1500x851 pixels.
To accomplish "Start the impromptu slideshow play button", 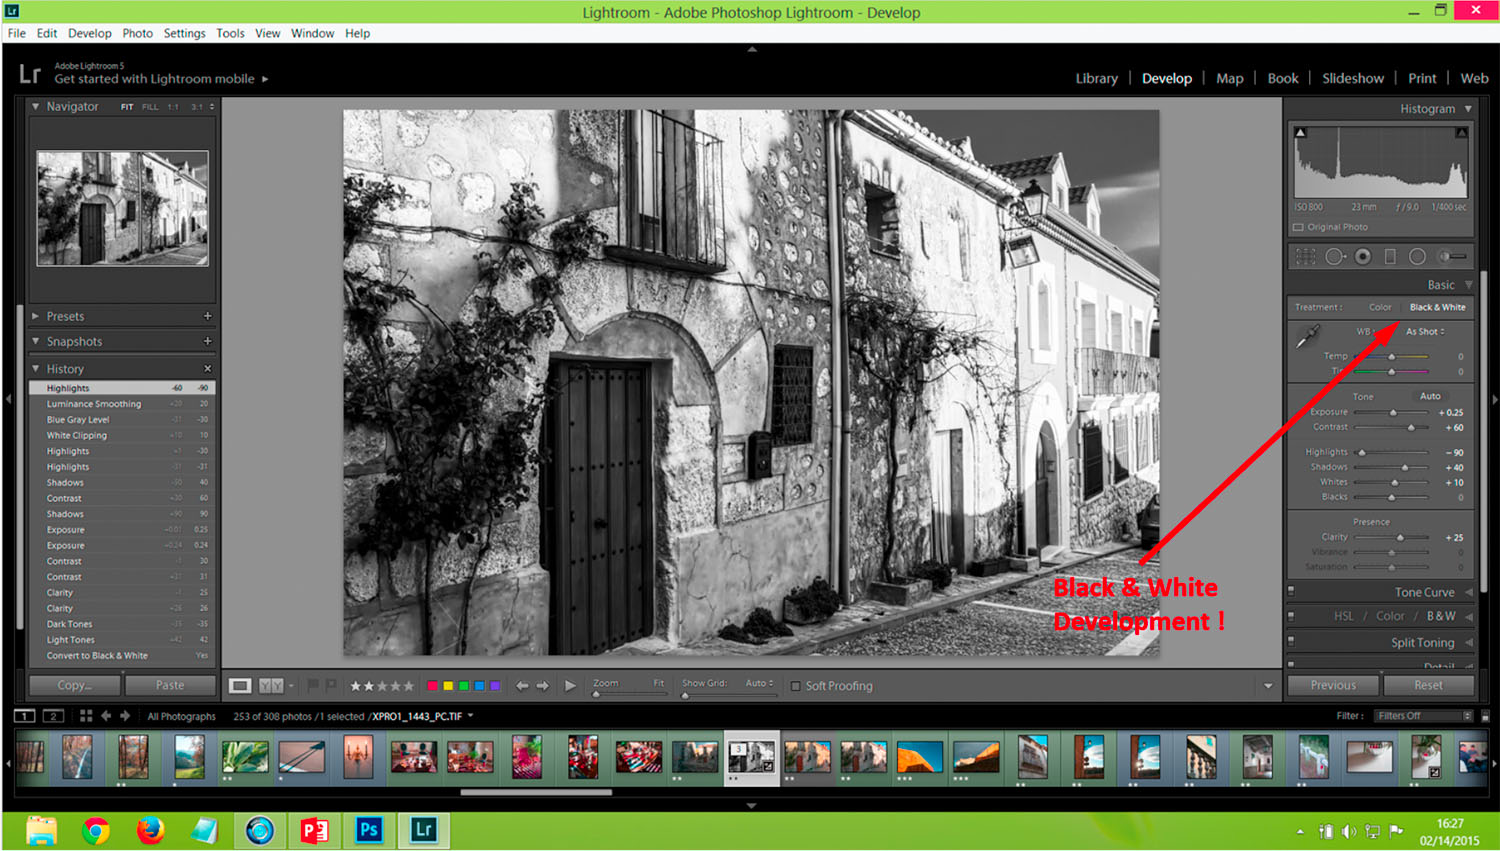I will (570, 686).
